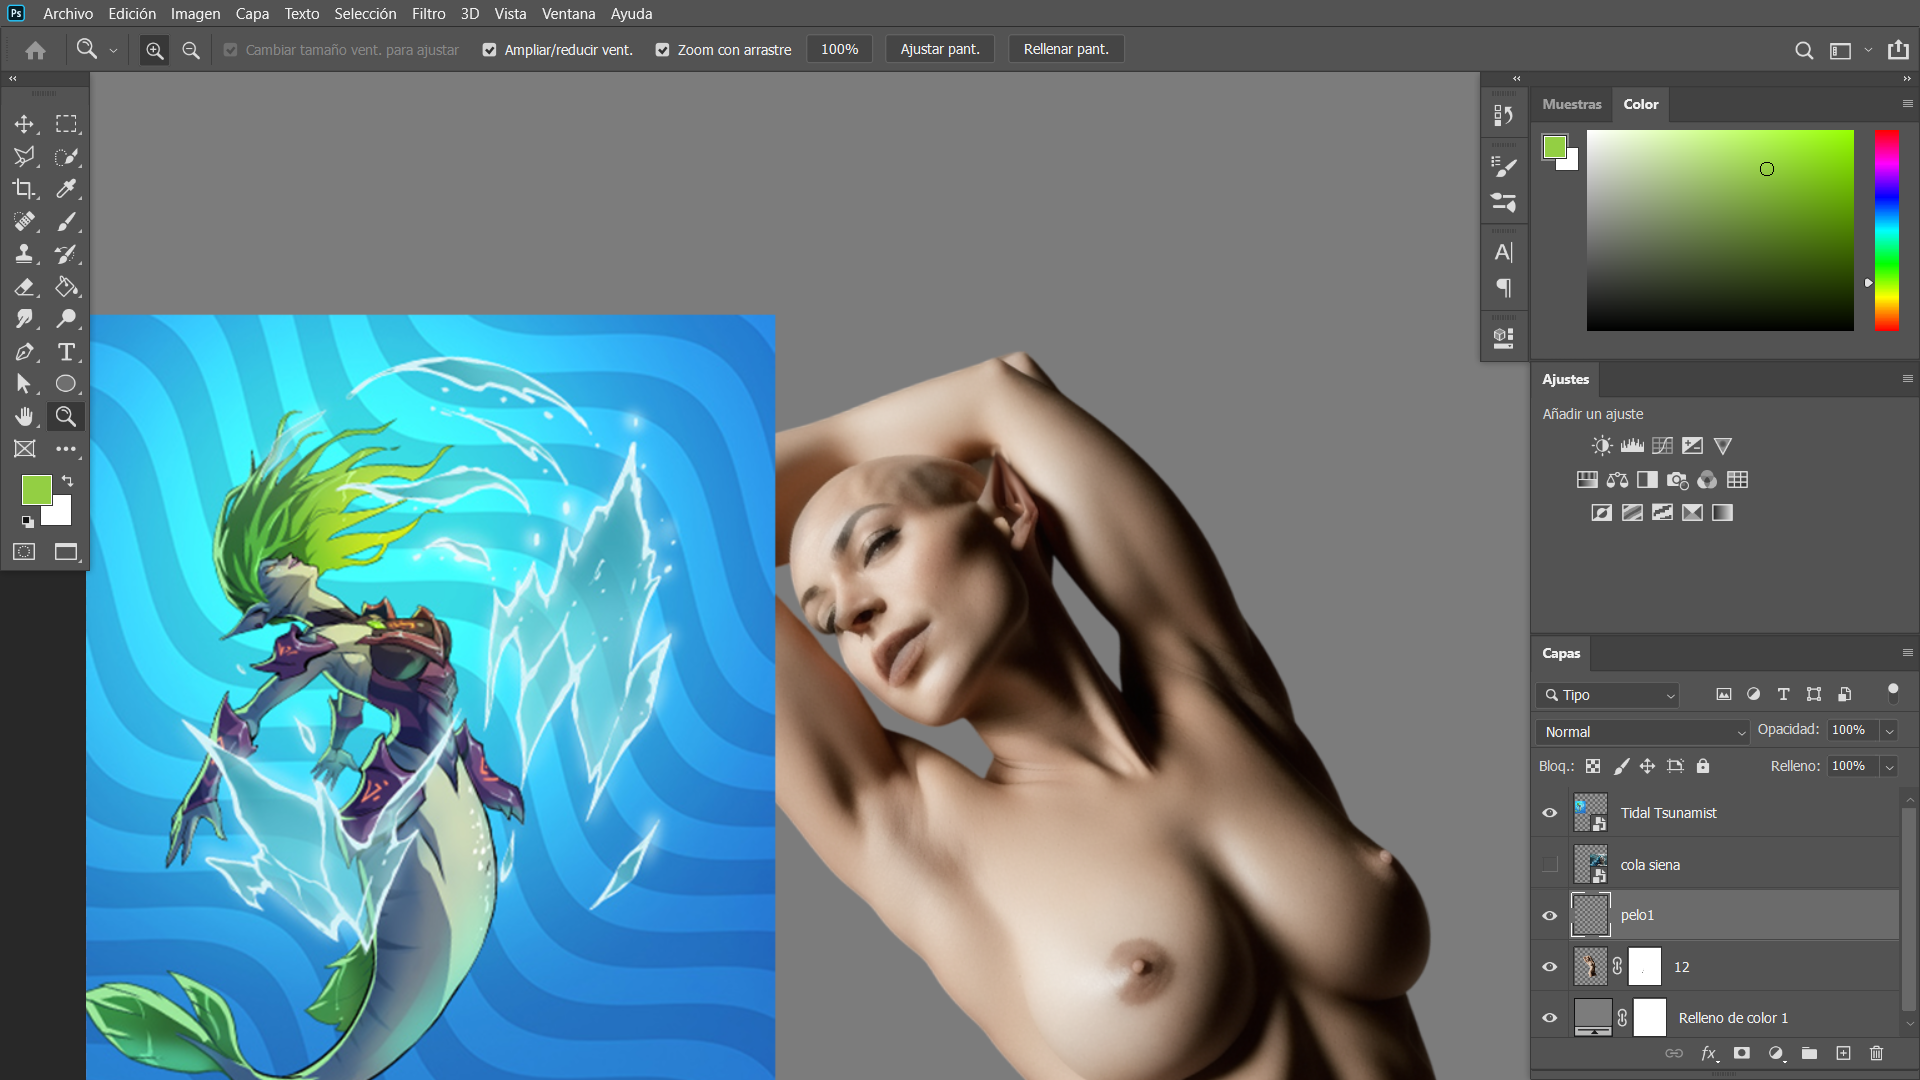The width and height of the screenshot is (1920, 1080).
Task: Select the Eraser tool
Action: point(24,287)
